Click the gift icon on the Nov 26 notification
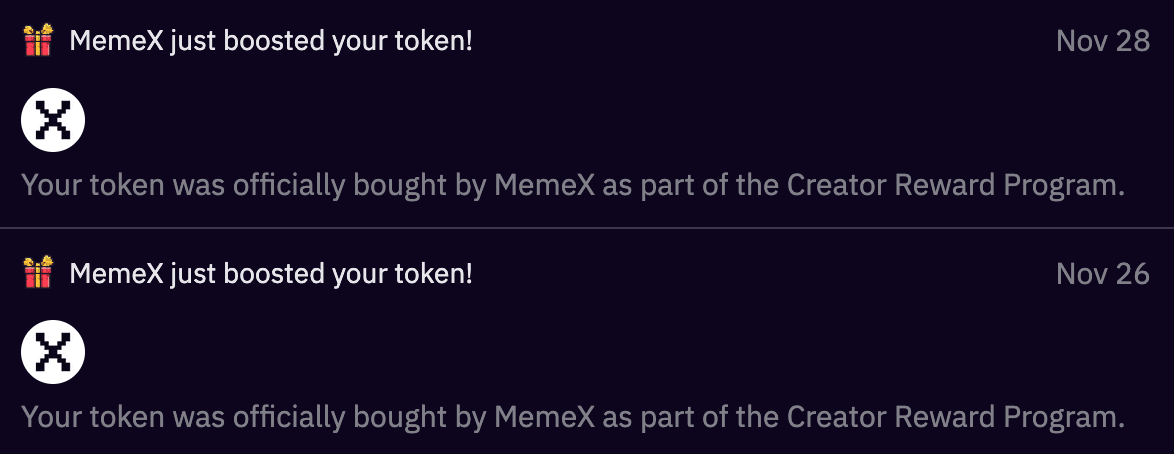The image size is (1174, 454). [x=38, y=273]
